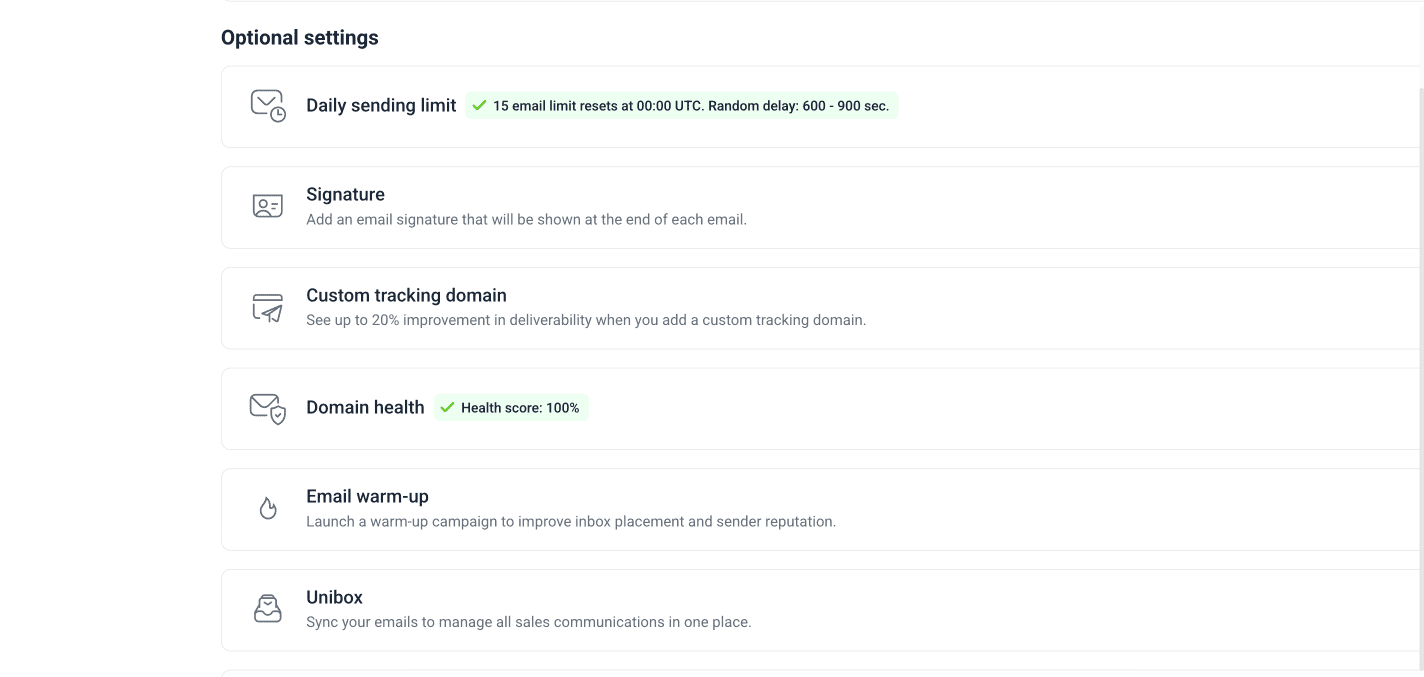Select the Email warm-up title
Viewport: 1424px width, 677px height.
point(367,496)
